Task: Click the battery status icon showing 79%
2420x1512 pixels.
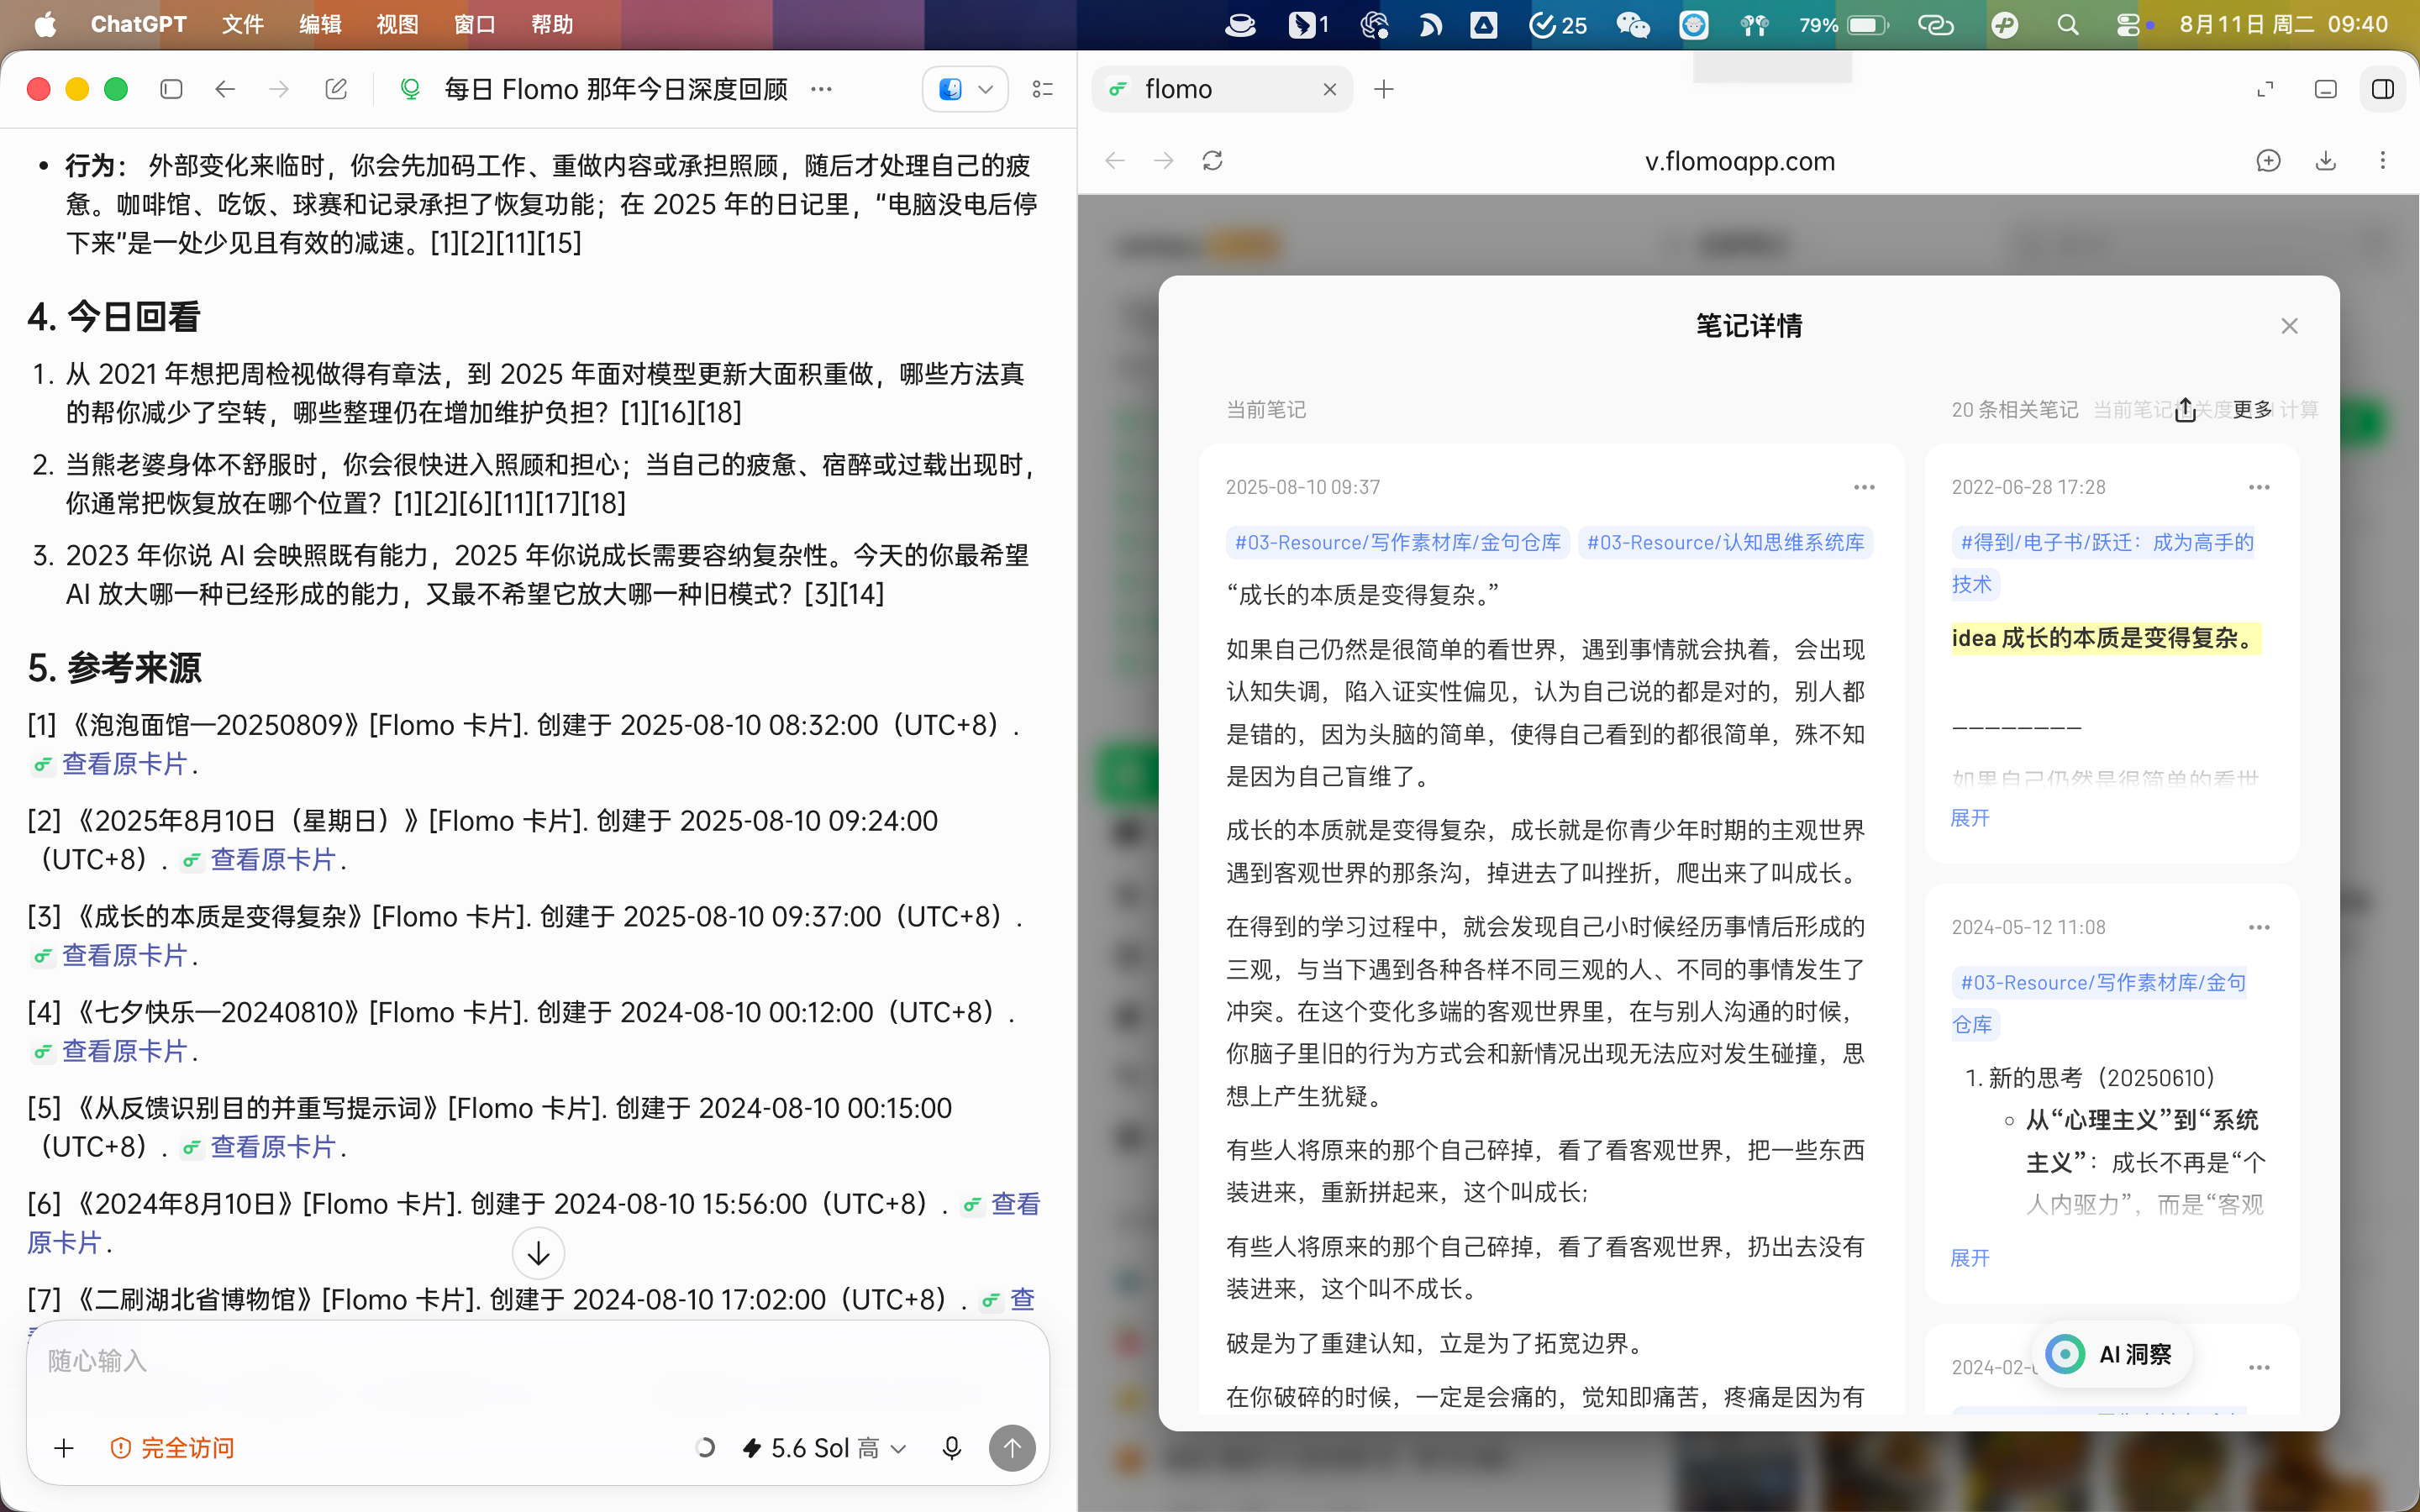Action: pyautogui.click(x=1842, y=24)
